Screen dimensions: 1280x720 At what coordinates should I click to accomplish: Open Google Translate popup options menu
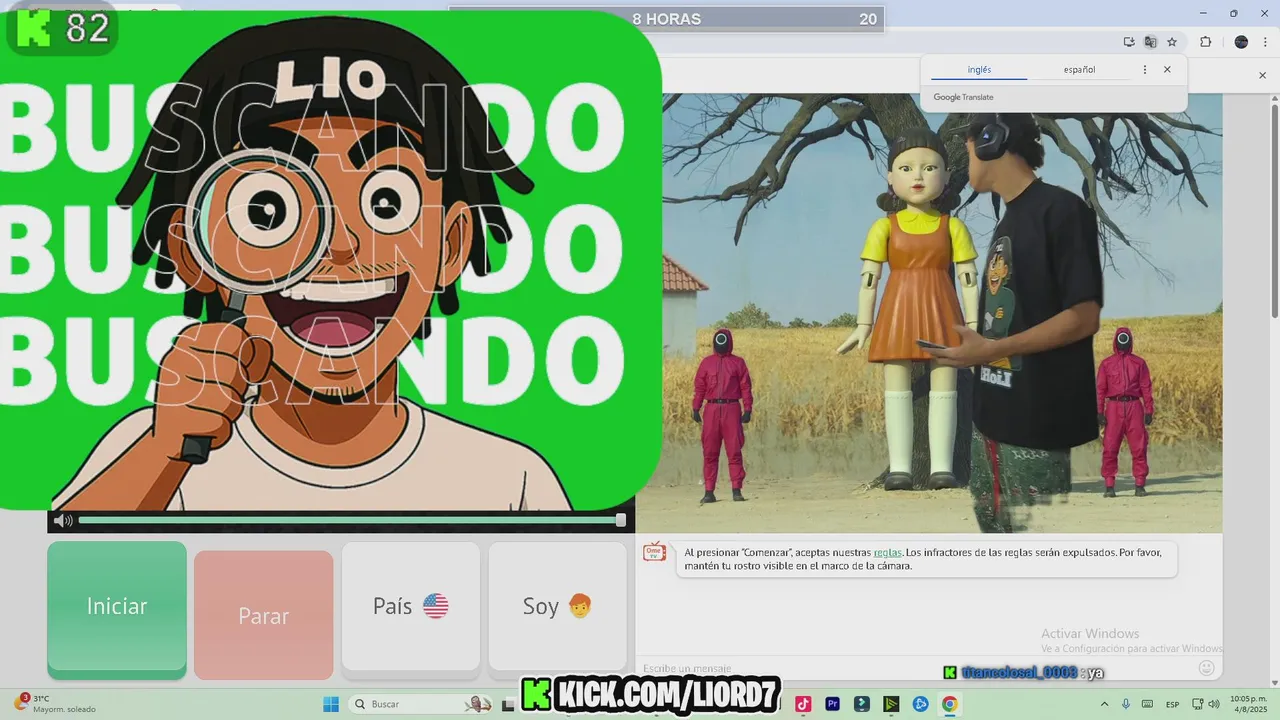(x=1145, y=70)
